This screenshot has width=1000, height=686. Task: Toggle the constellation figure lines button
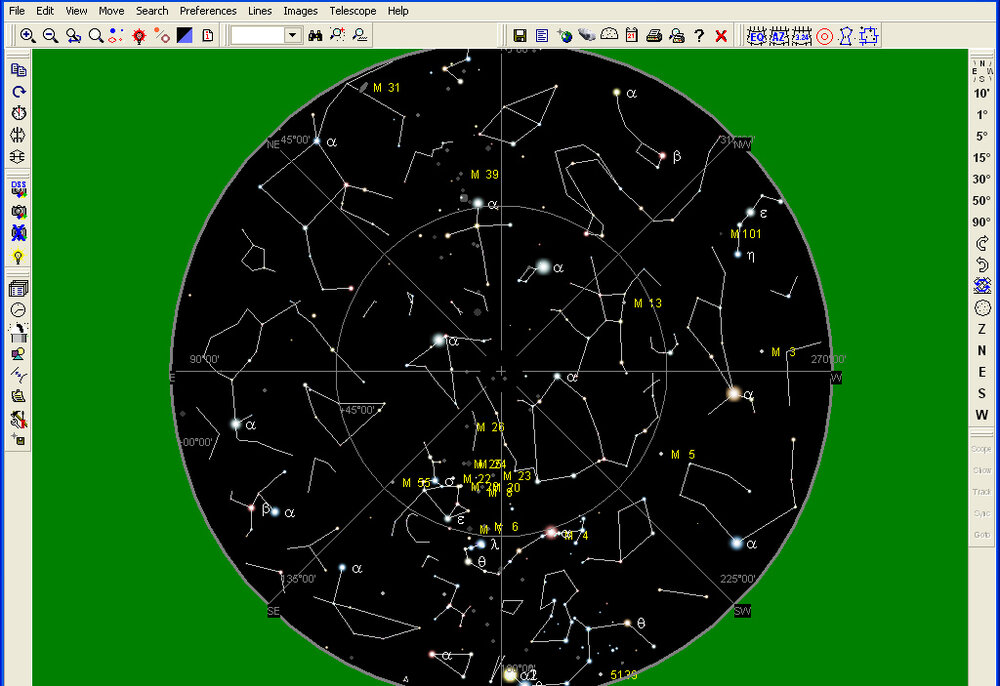(x=847, y=35)
